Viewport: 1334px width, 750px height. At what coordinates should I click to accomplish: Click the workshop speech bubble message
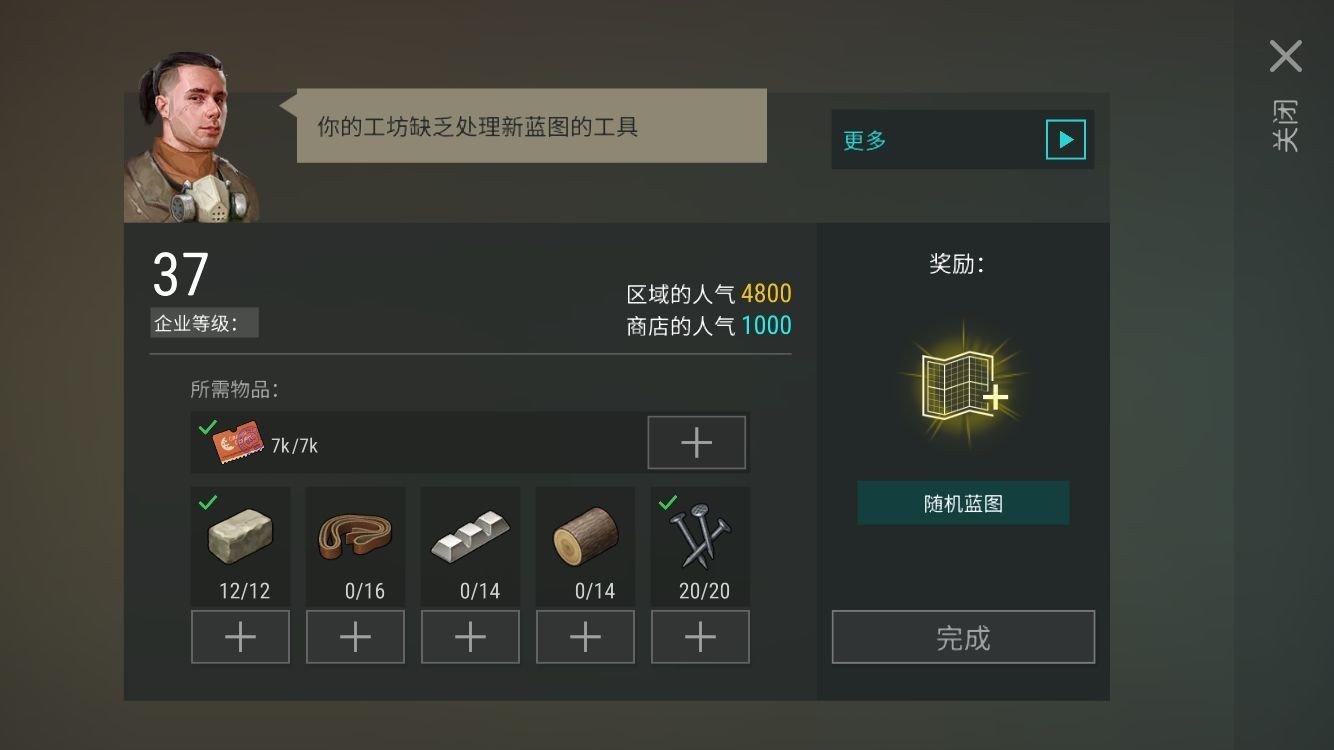(532, 126)
